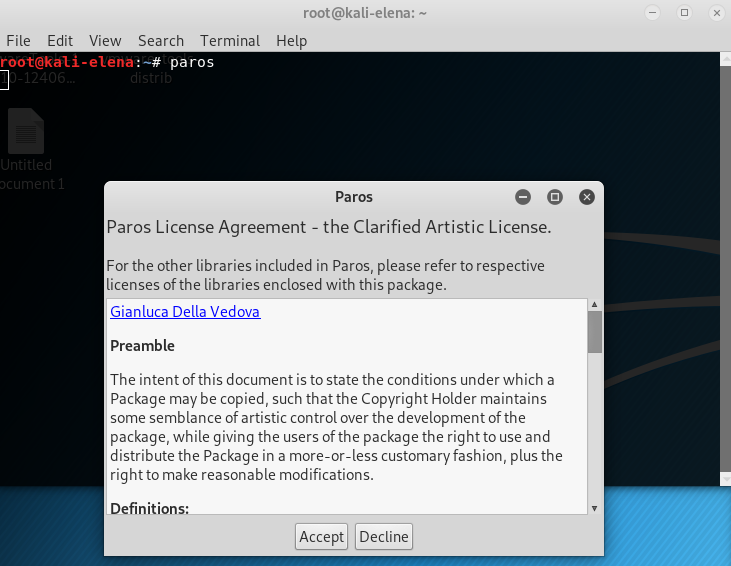This screenshot has height=566, width=731.
Task: Click the Preamble heading in license
Action: (142, 346)
